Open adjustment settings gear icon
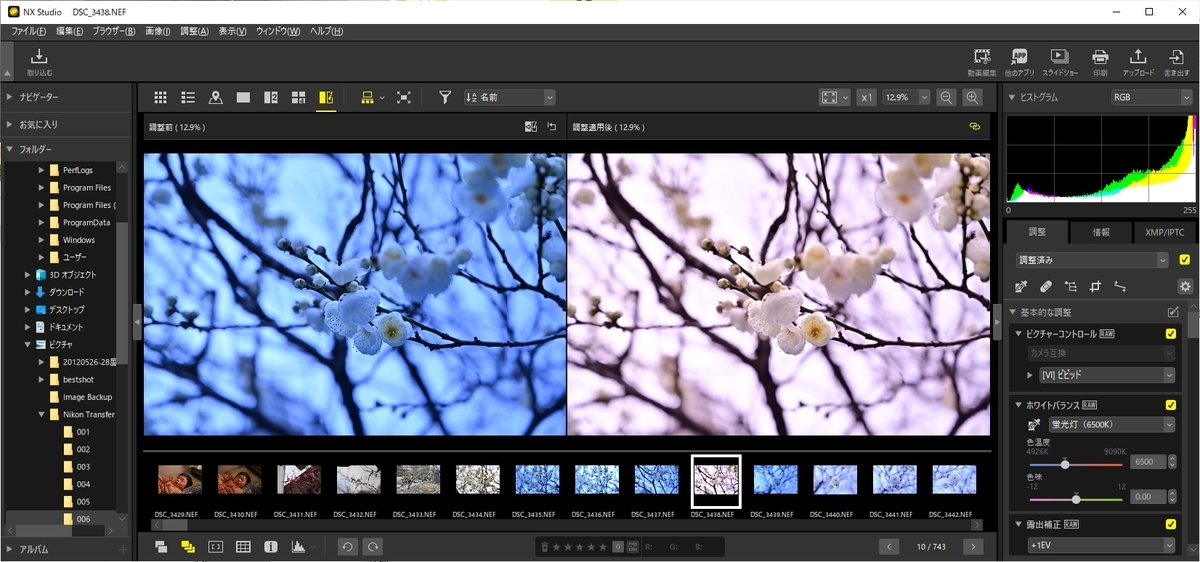 pyautogui.click(x=1185, y=287)
